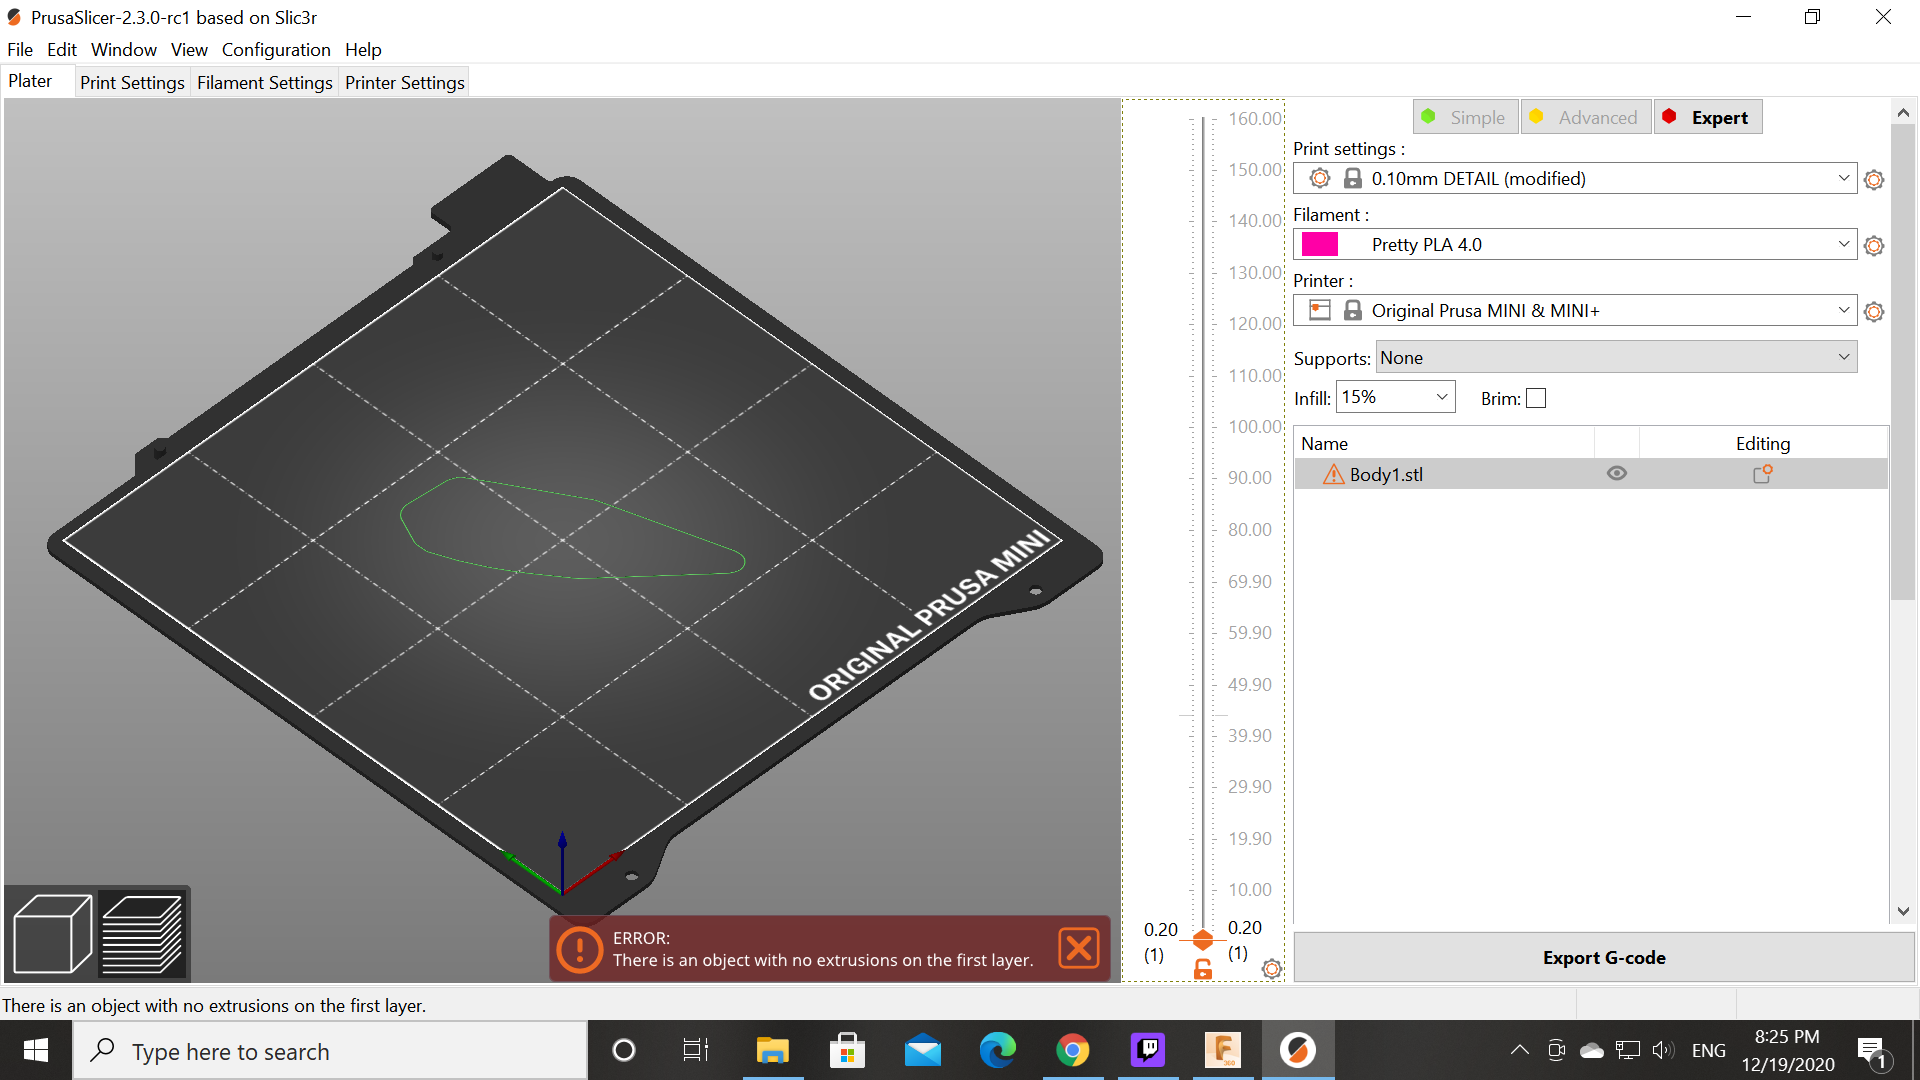Open the Configuration menu

coord(276,49)
